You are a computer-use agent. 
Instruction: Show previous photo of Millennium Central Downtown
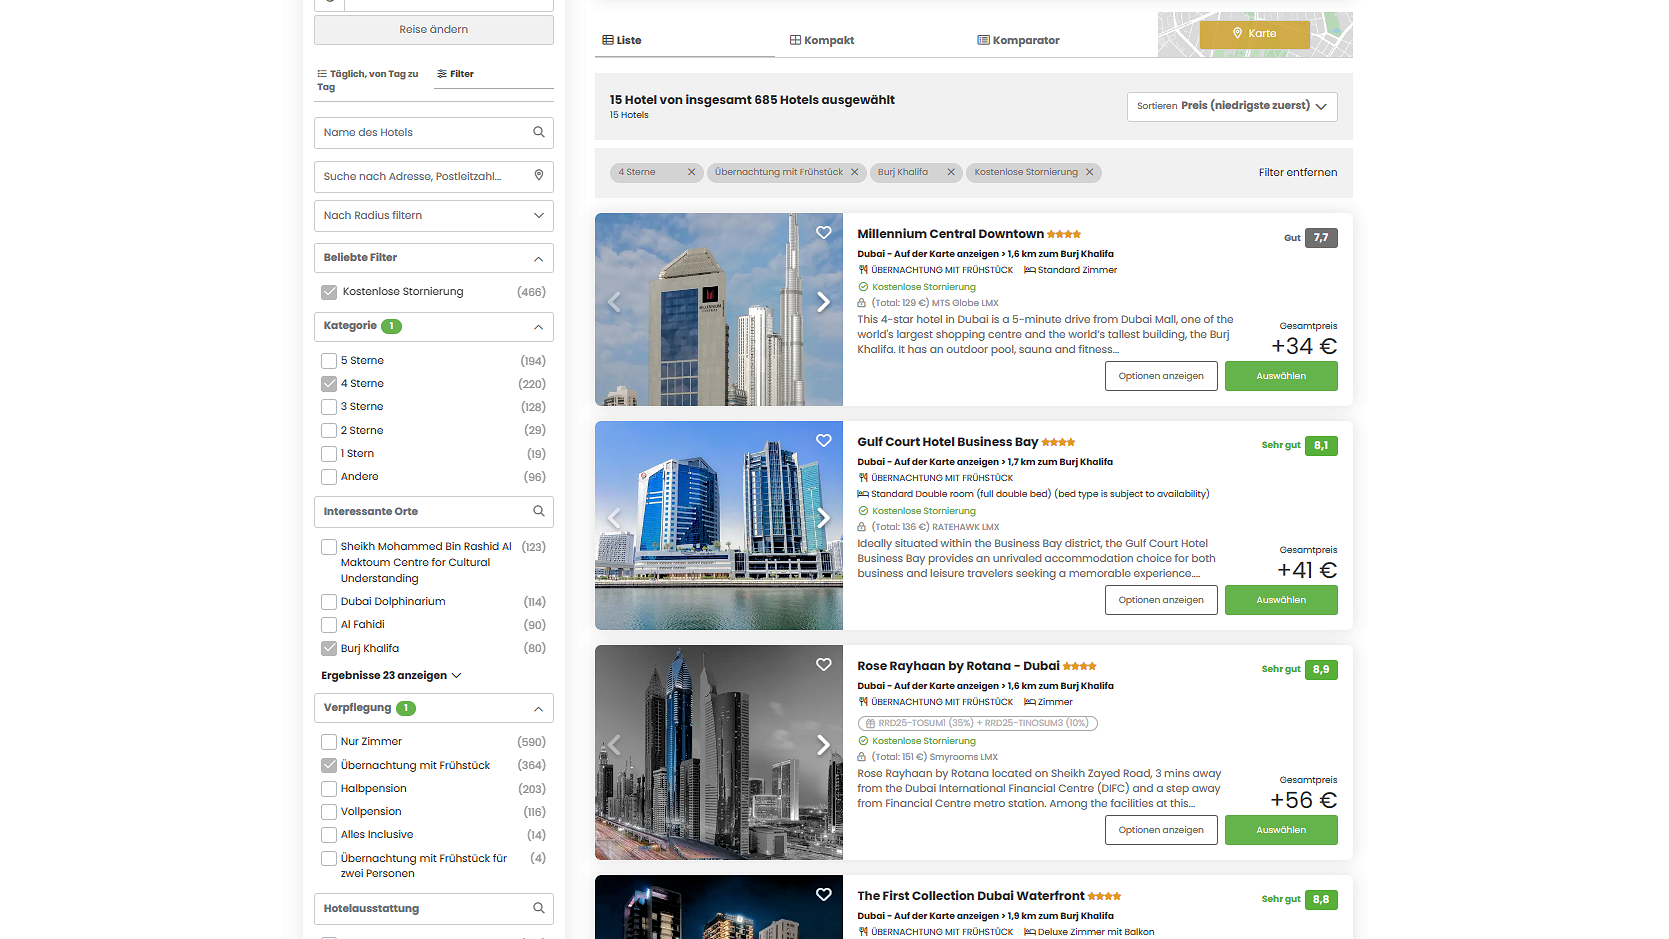(614, 302)
